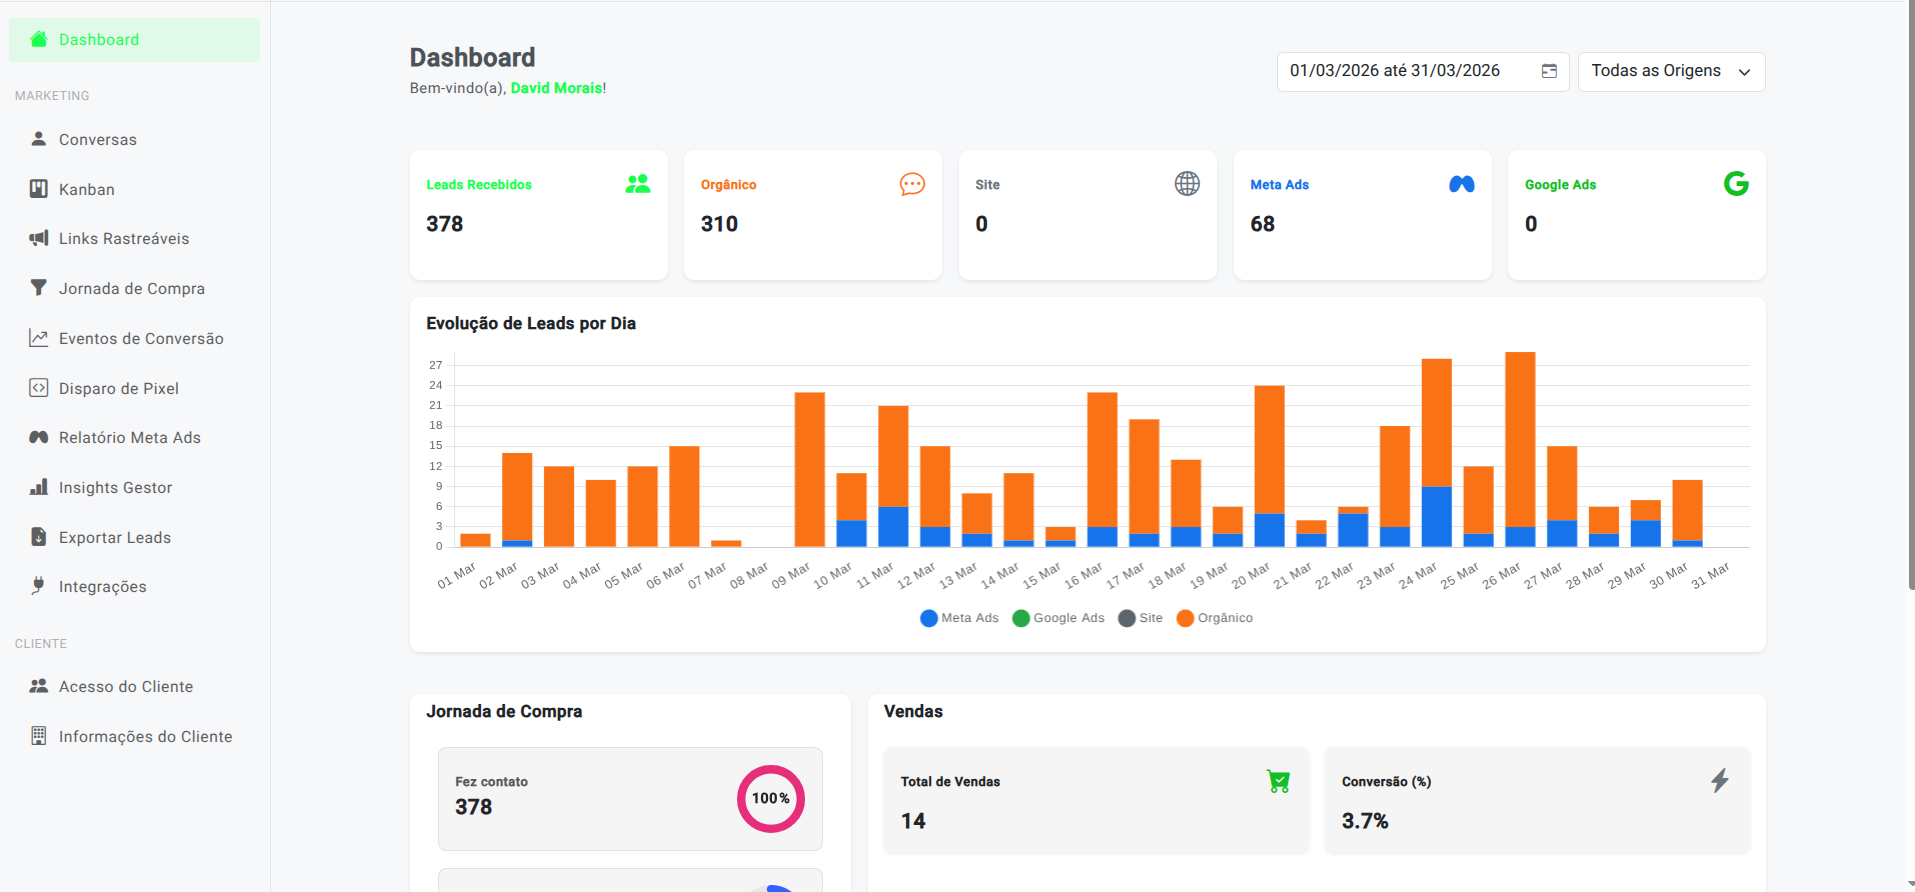Click the Vendas section heading

(913, 711)
